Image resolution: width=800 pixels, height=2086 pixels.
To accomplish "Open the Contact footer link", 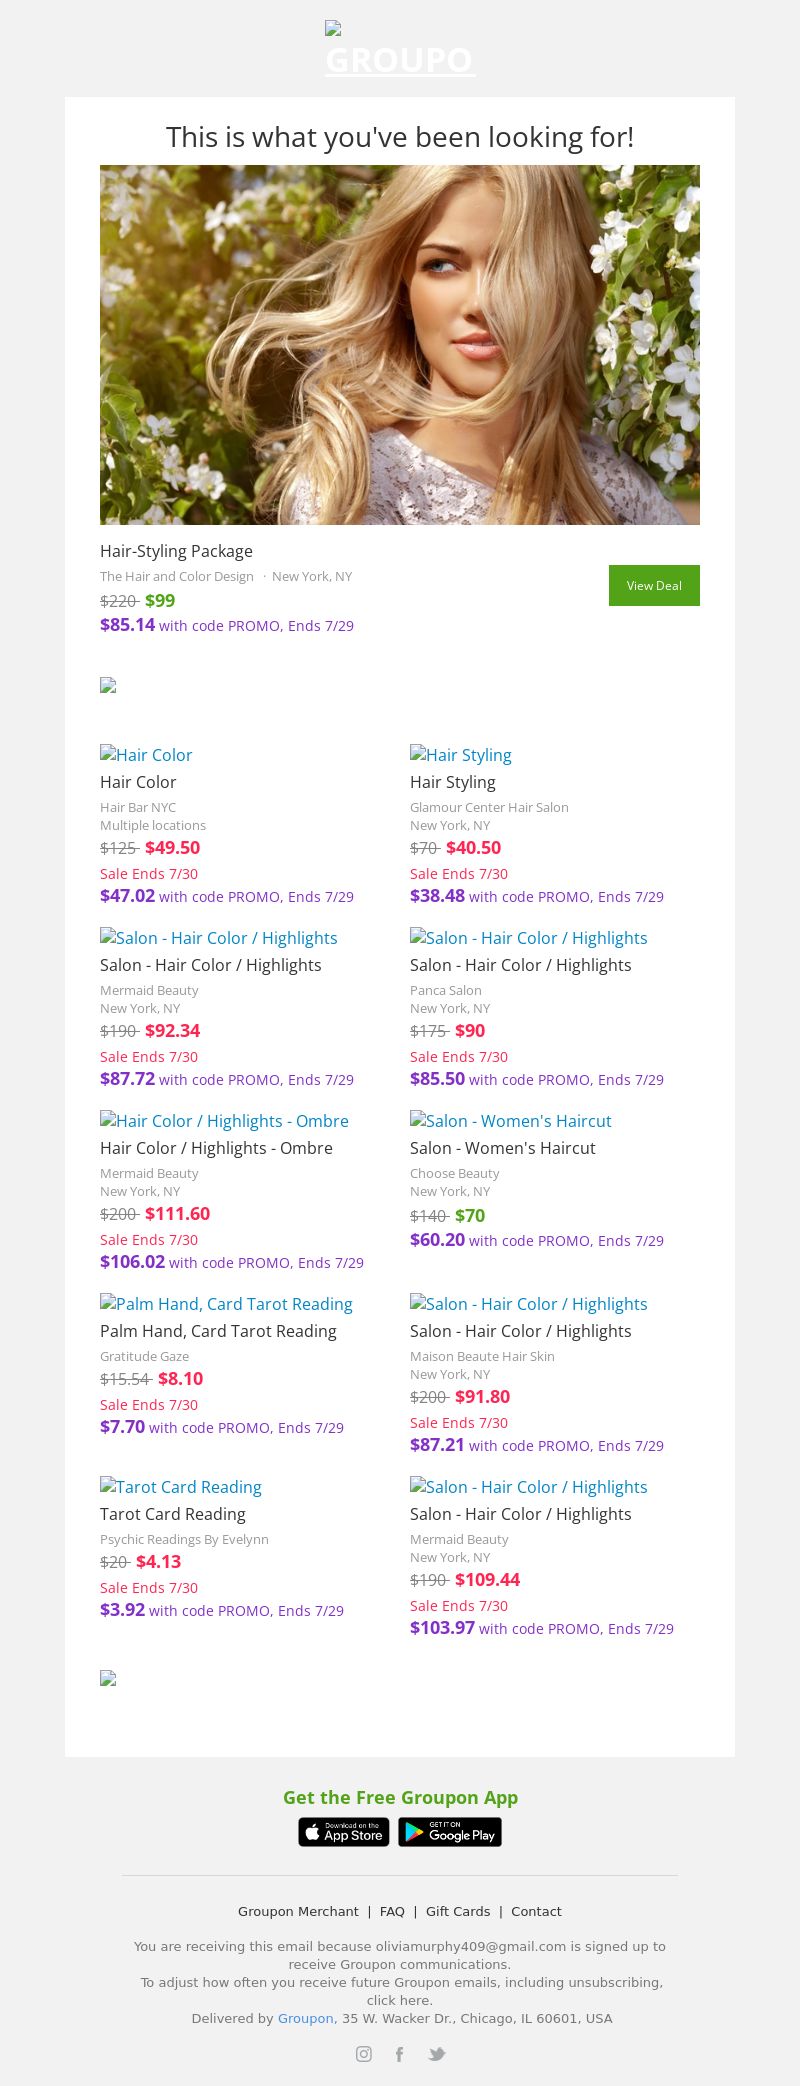I will [536, 1911].
